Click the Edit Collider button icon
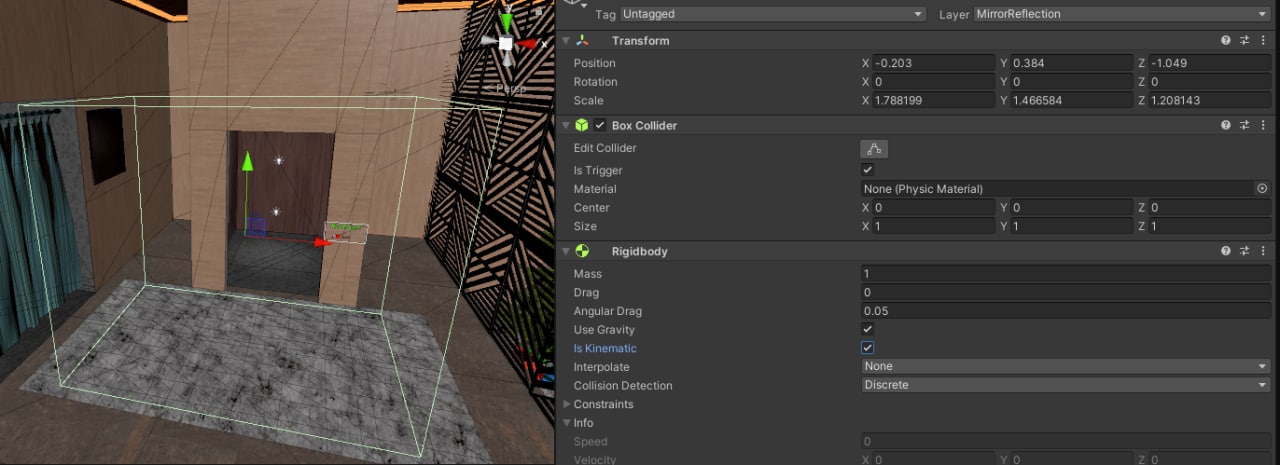Screen dimensions: 1280x465 [874, 149]
